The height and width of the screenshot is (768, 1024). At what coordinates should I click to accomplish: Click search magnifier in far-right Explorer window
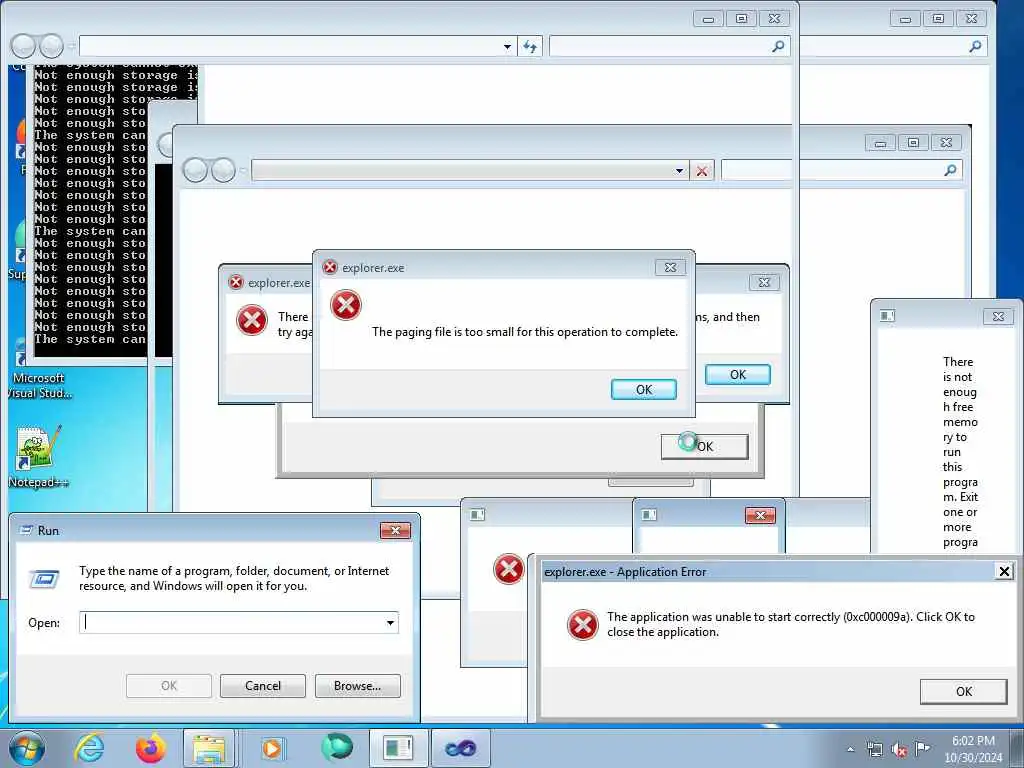pos(976,46)
